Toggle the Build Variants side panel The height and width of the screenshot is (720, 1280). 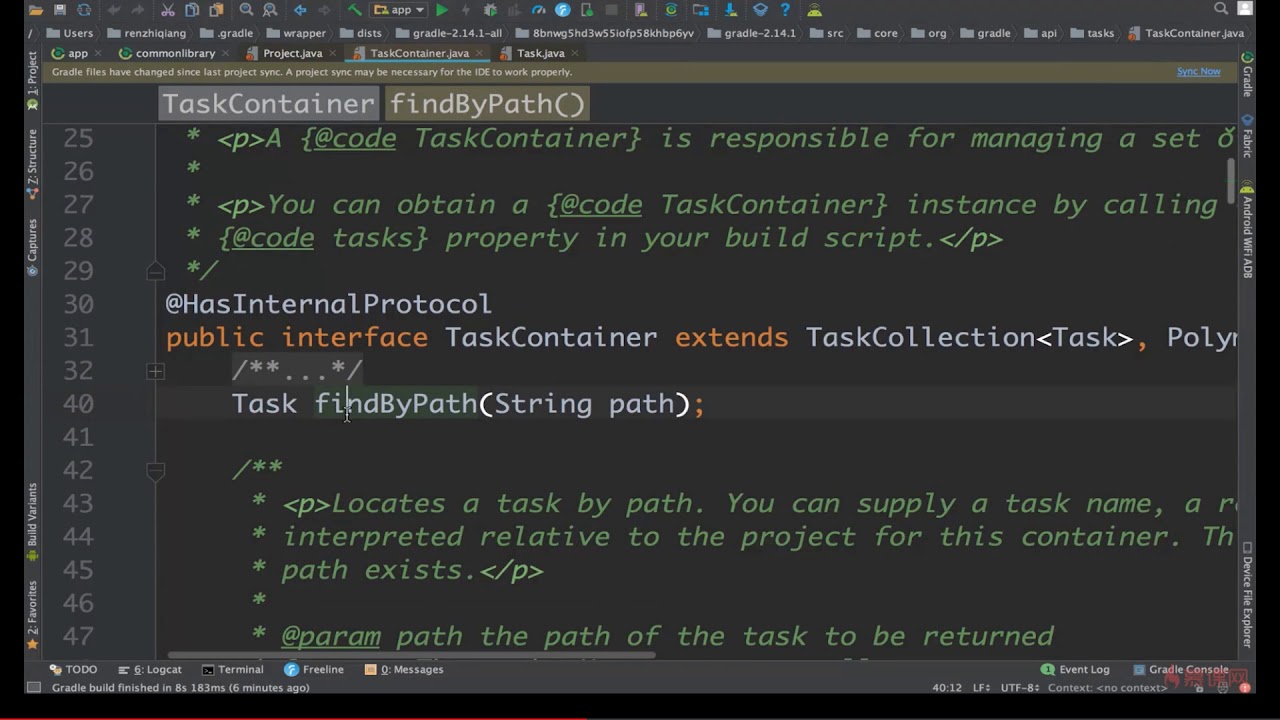tap(32, 522)
